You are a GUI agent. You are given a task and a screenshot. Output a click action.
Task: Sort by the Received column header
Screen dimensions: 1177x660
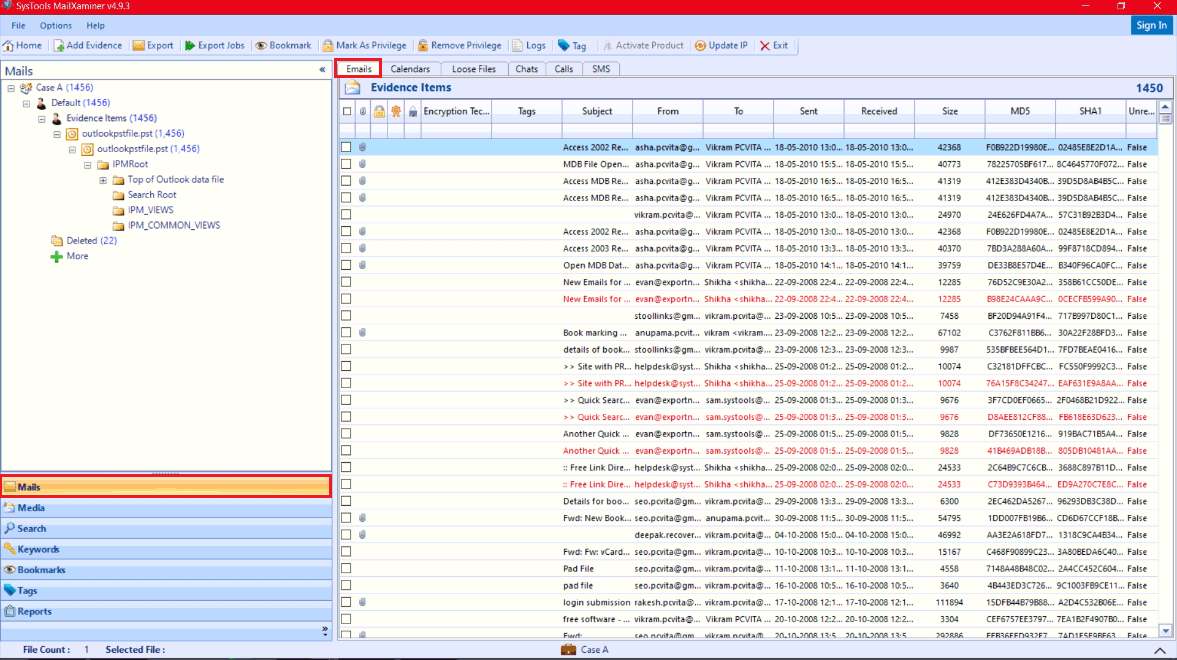point(879,111)
